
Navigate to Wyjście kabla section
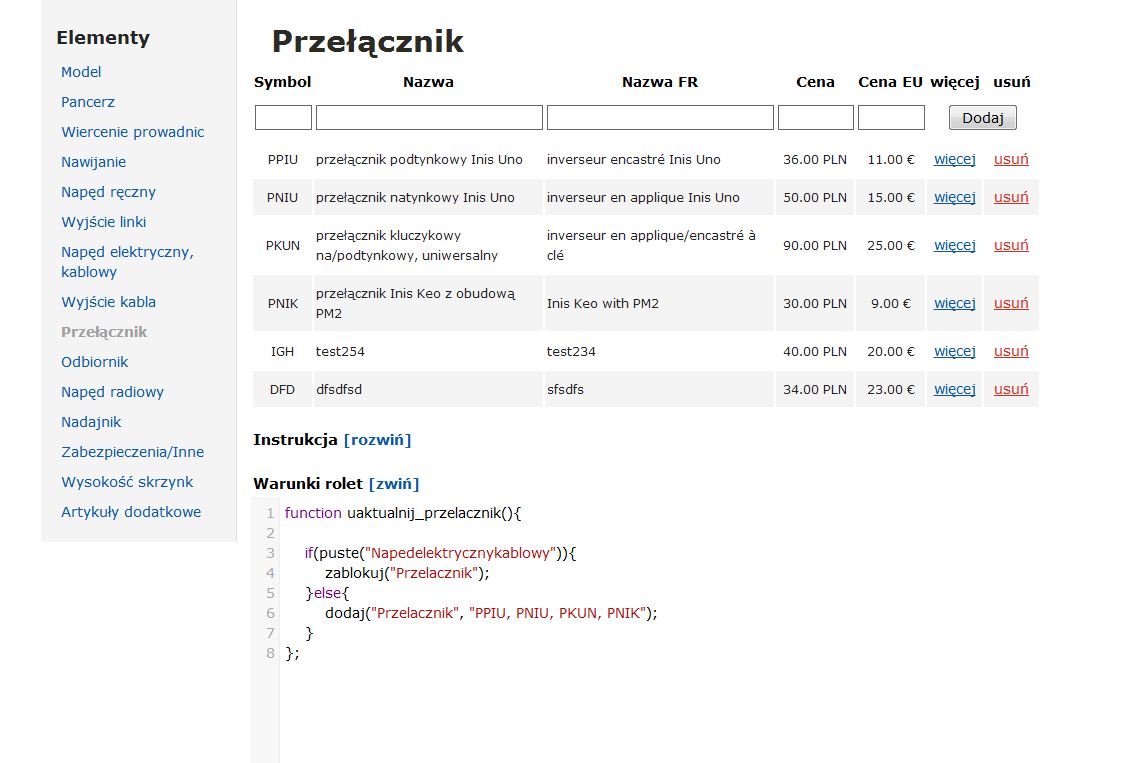pos(108,302)
